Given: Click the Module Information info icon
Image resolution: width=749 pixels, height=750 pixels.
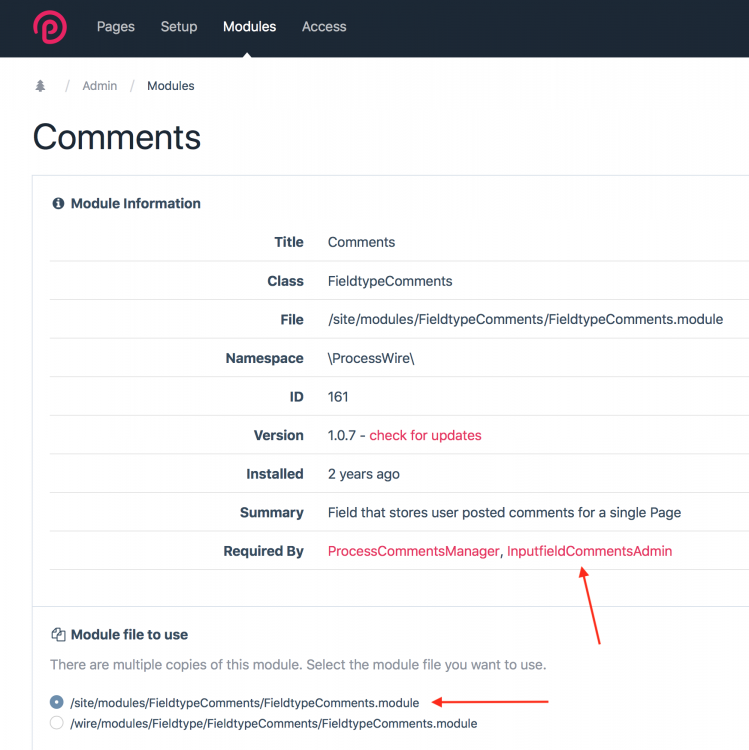Looking at the screenshot, I should (58, 203).
